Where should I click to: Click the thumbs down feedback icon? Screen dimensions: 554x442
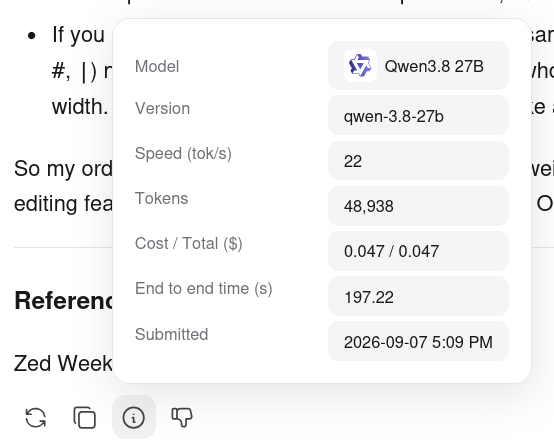coord(182,418)
